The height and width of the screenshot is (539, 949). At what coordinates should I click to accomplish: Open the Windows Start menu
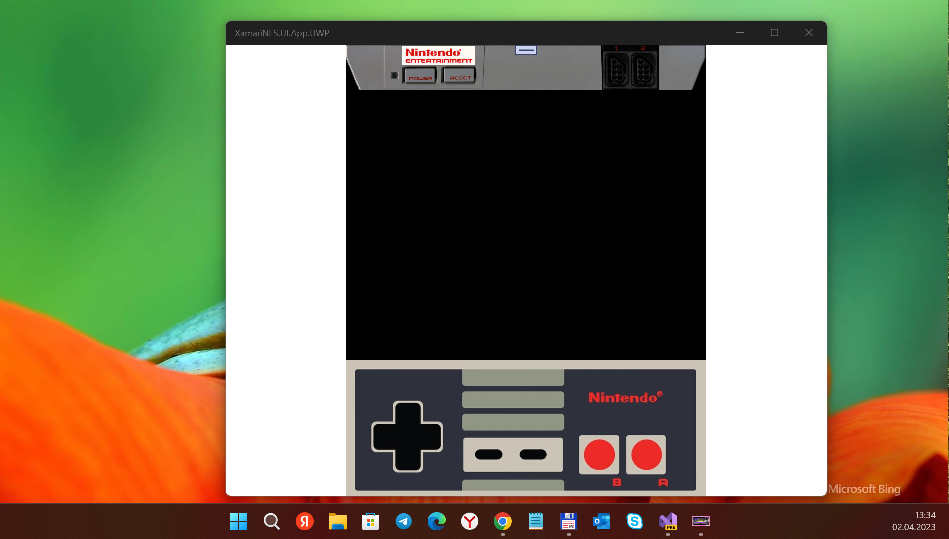pos(238,521)
